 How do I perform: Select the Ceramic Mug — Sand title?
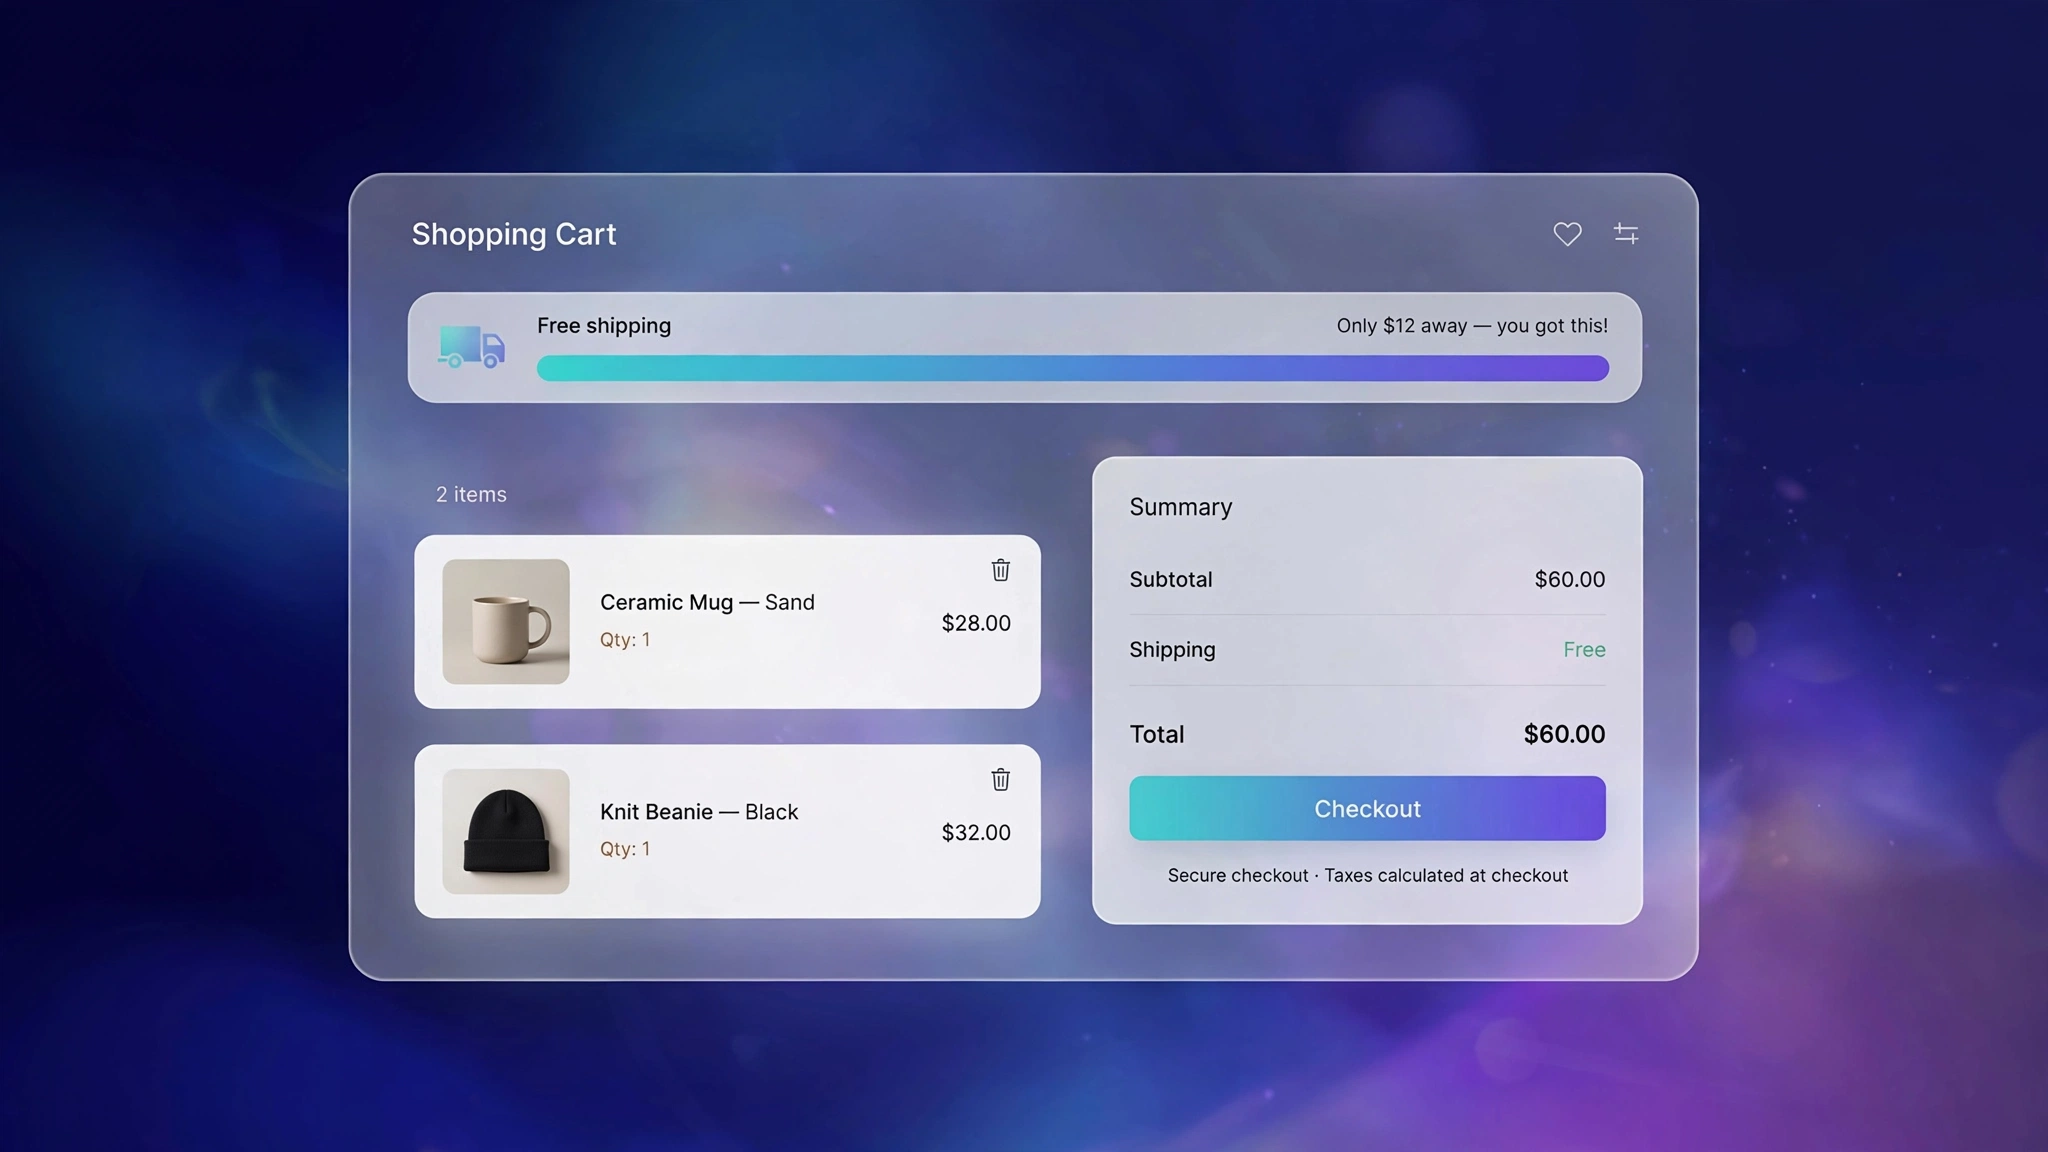pos(707,602)
